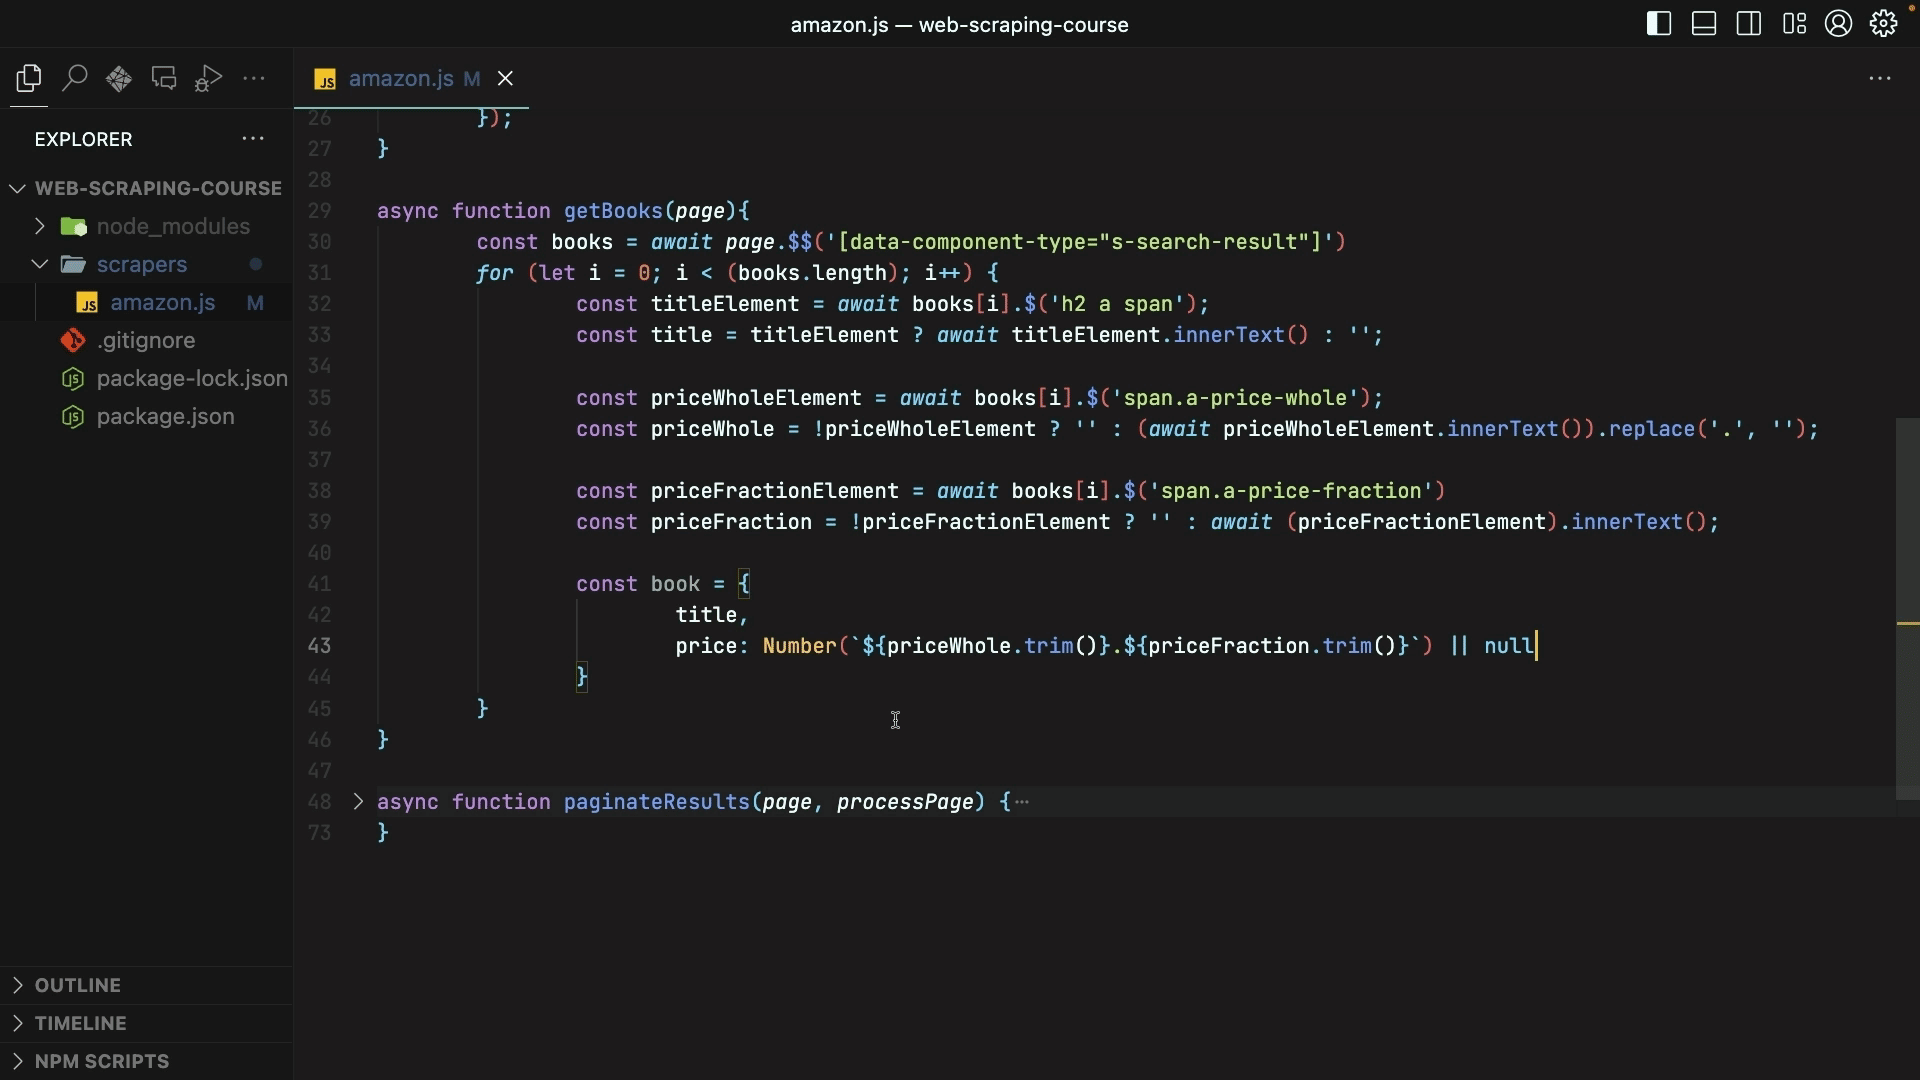The height and width of the screenshot is (1080, 1920).
Task: Click the EXPLORER panel title
Action: pyautogui.click(x=83, y=139)
